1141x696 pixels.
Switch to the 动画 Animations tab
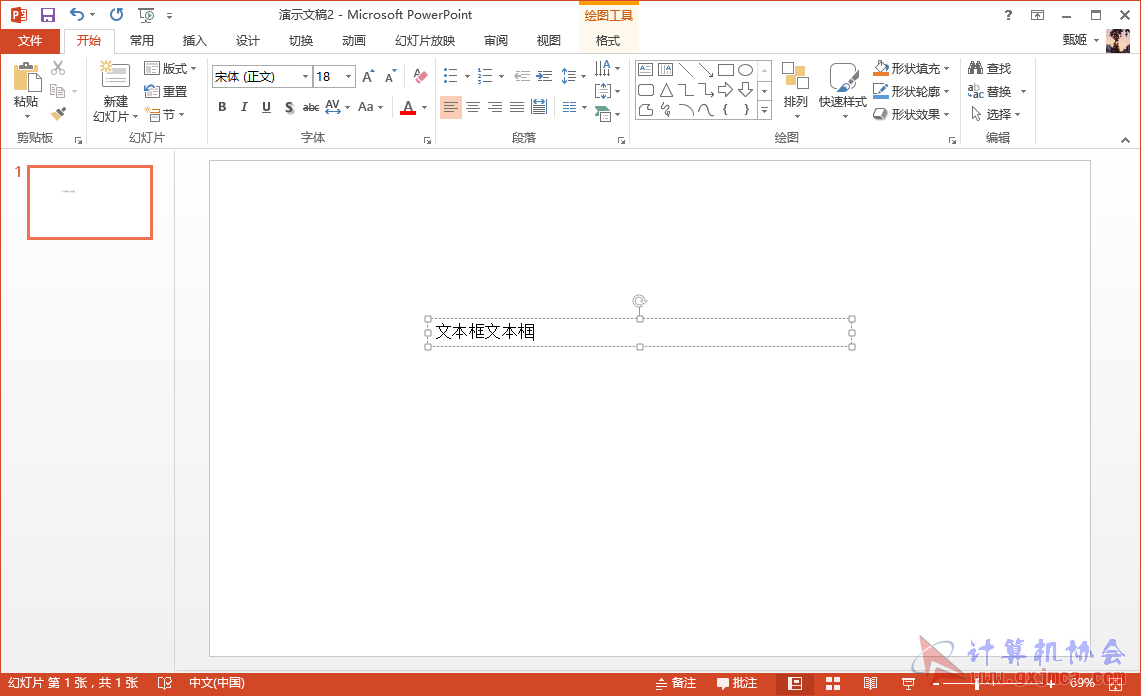tap(354, 41)
